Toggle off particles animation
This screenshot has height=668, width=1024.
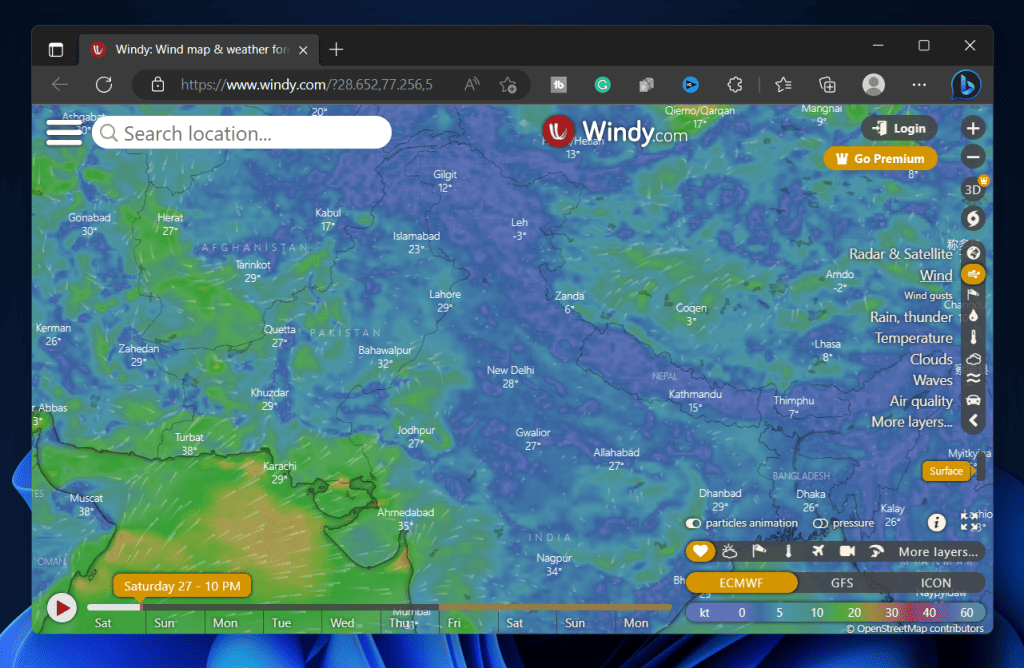pyautogui.click(x=694, y=523)
